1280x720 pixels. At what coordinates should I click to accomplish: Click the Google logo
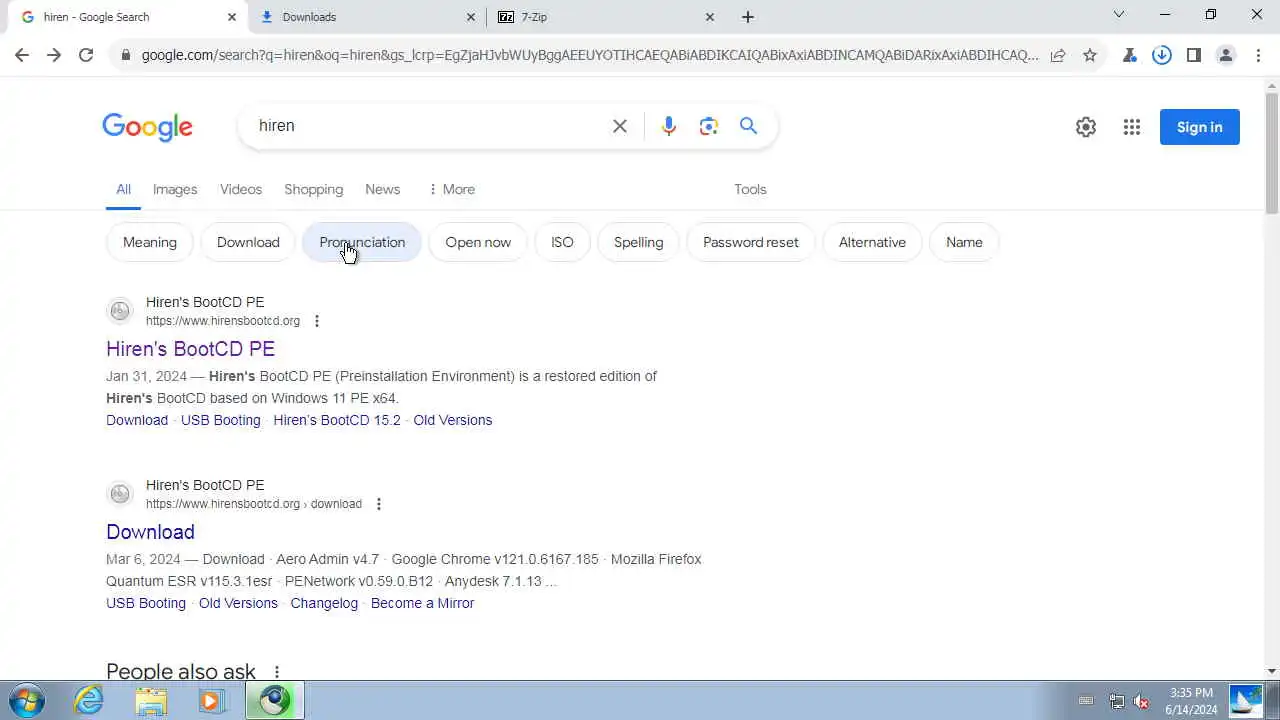click(147, 127)
